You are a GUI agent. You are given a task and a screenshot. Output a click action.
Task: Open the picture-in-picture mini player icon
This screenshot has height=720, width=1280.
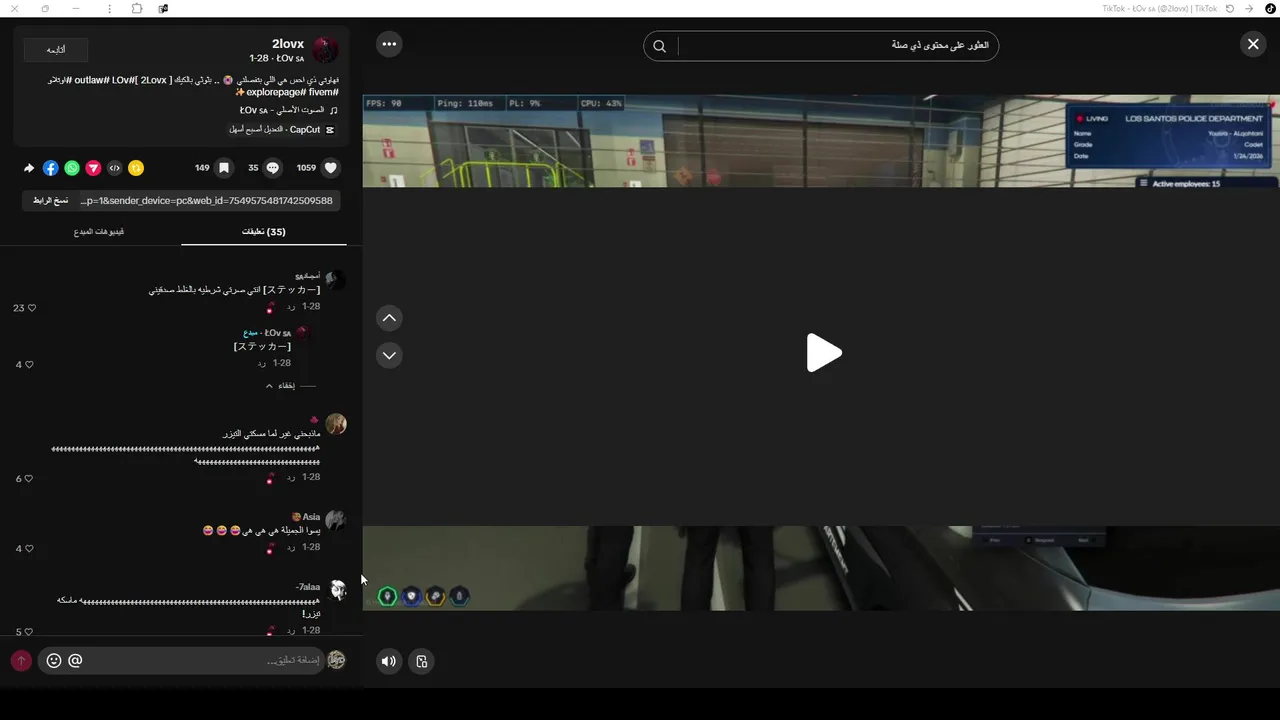(422, 661)
